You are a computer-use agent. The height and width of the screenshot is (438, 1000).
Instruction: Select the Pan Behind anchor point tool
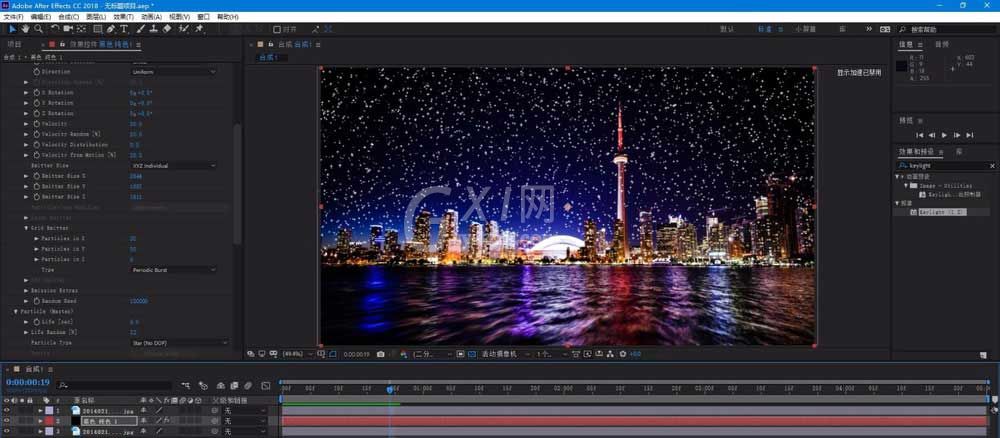(82, 29)
